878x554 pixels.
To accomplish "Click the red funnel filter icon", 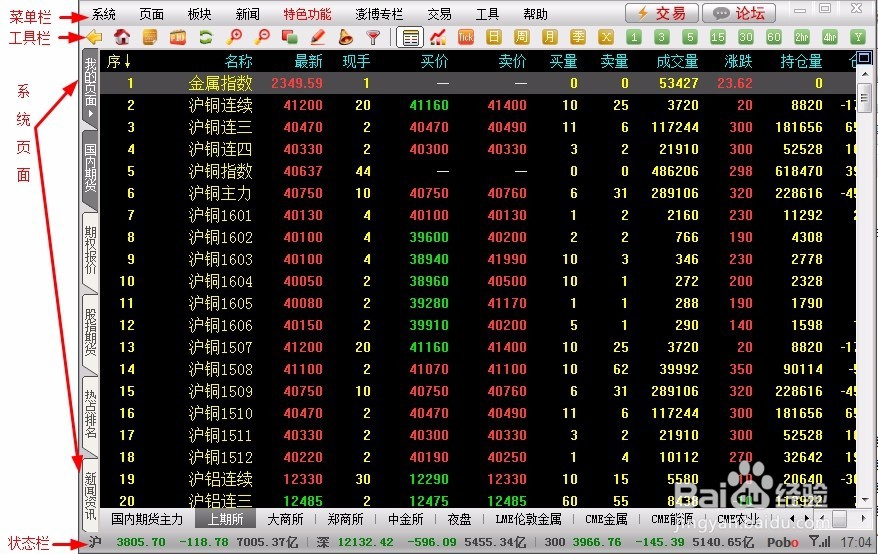I will (x=373, y=38).
